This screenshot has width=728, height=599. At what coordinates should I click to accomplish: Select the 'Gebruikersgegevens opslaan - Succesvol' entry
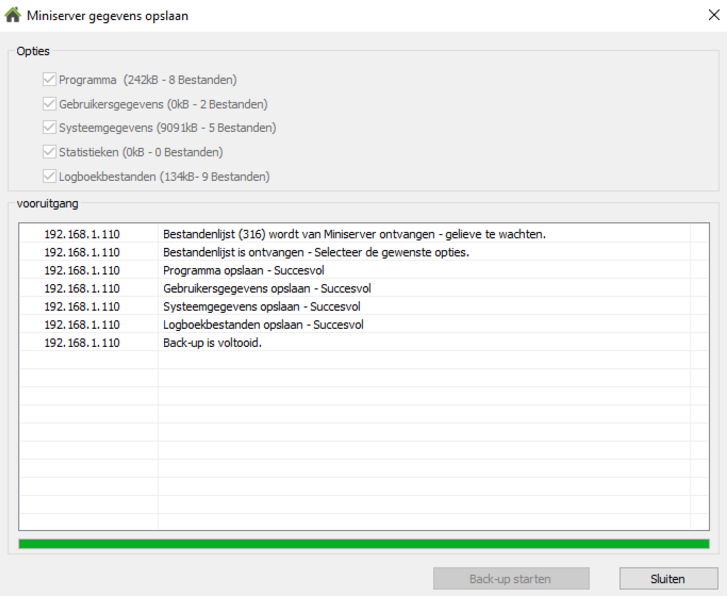coord(266,288)
